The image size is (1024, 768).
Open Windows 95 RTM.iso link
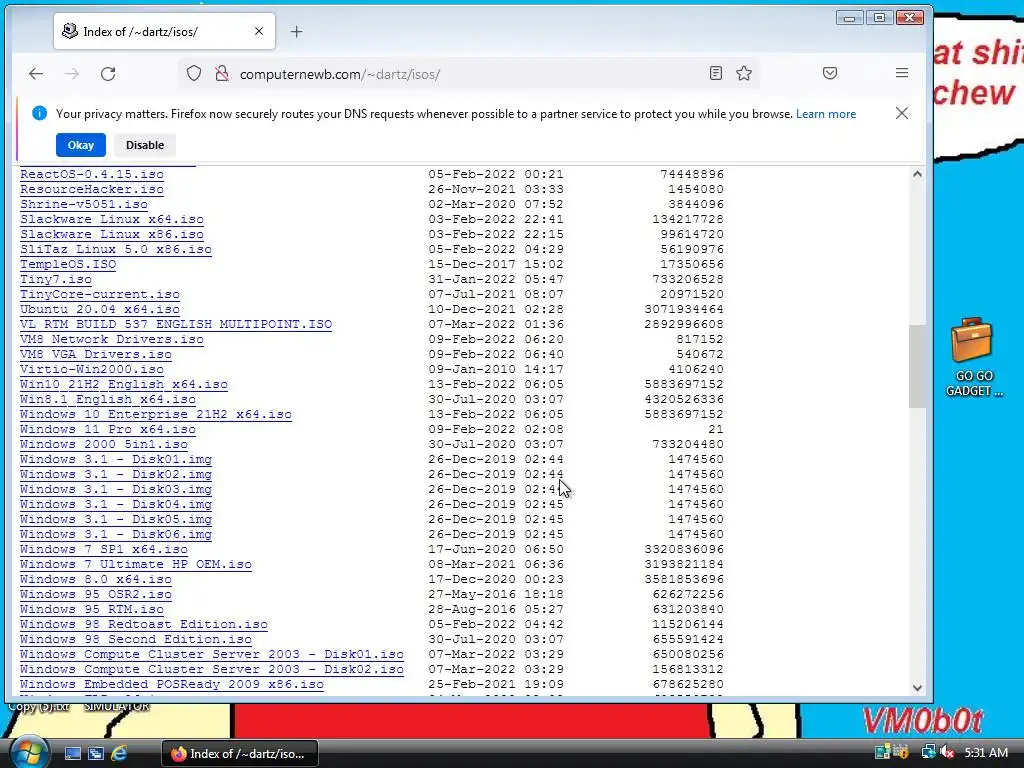pos(92,610)
